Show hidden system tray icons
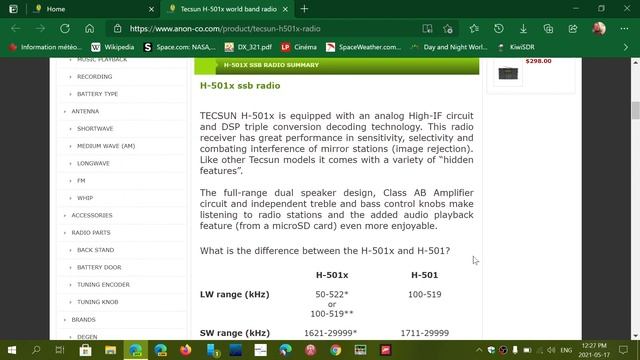 point(479,350)
